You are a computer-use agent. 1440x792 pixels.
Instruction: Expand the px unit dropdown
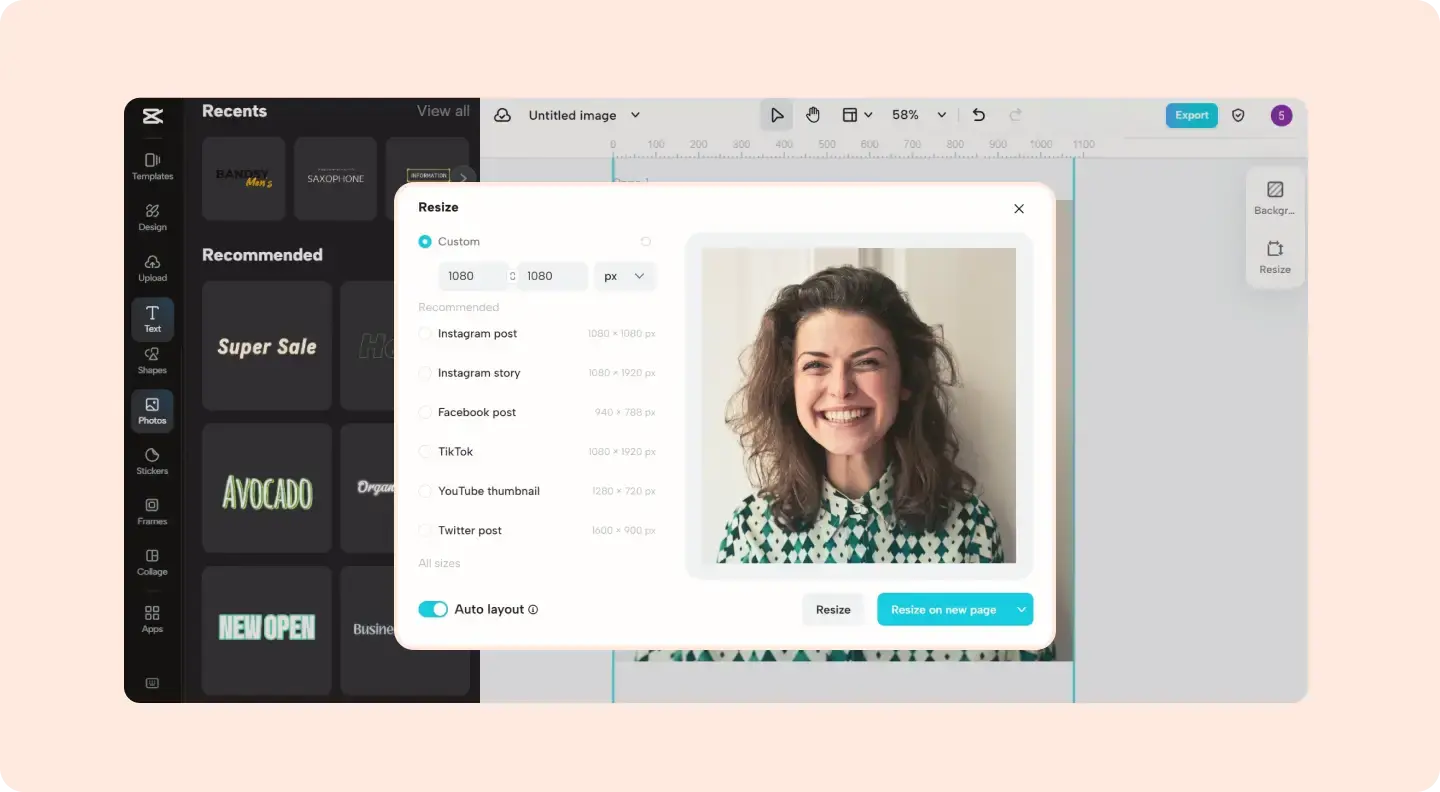click(625, 276)
